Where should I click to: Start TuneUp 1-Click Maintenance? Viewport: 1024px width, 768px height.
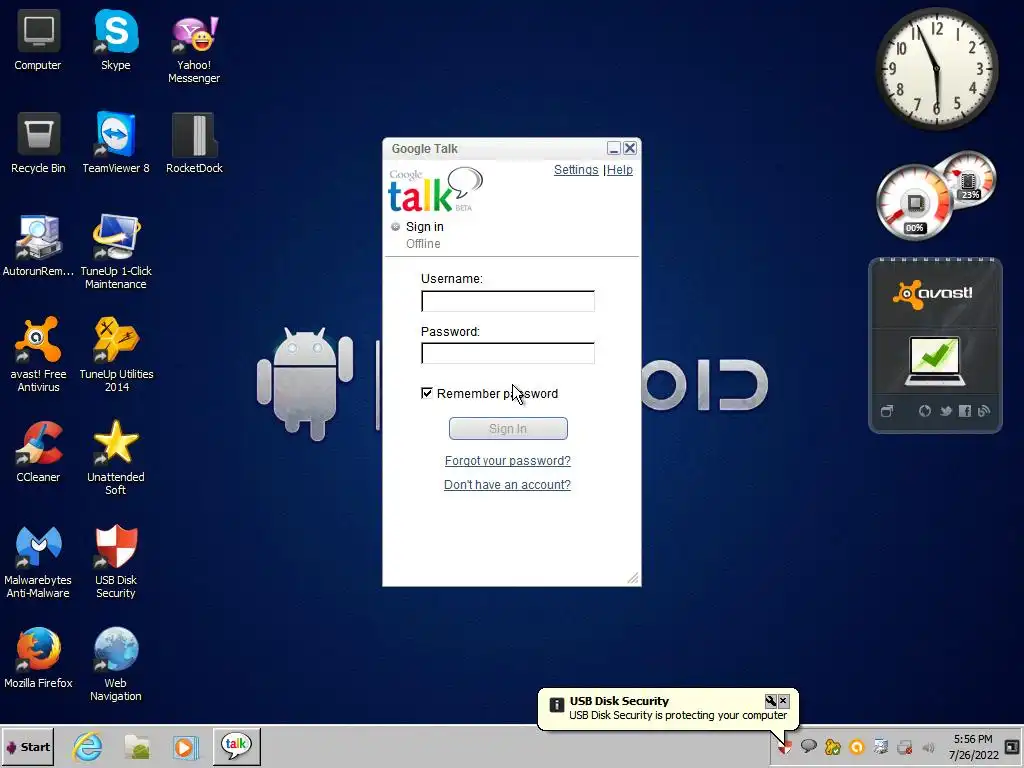coord(116,253)
